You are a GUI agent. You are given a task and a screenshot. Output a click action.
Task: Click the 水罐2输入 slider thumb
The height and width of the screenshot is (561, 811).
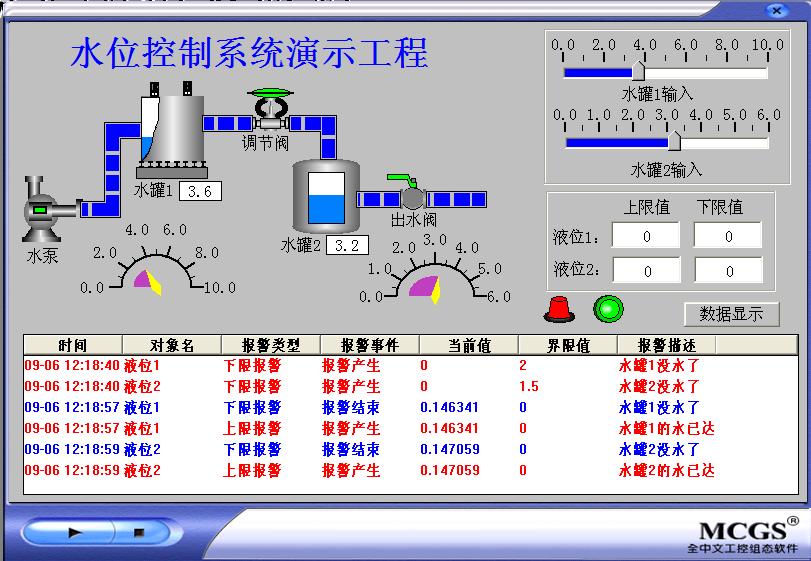[674, 141]
